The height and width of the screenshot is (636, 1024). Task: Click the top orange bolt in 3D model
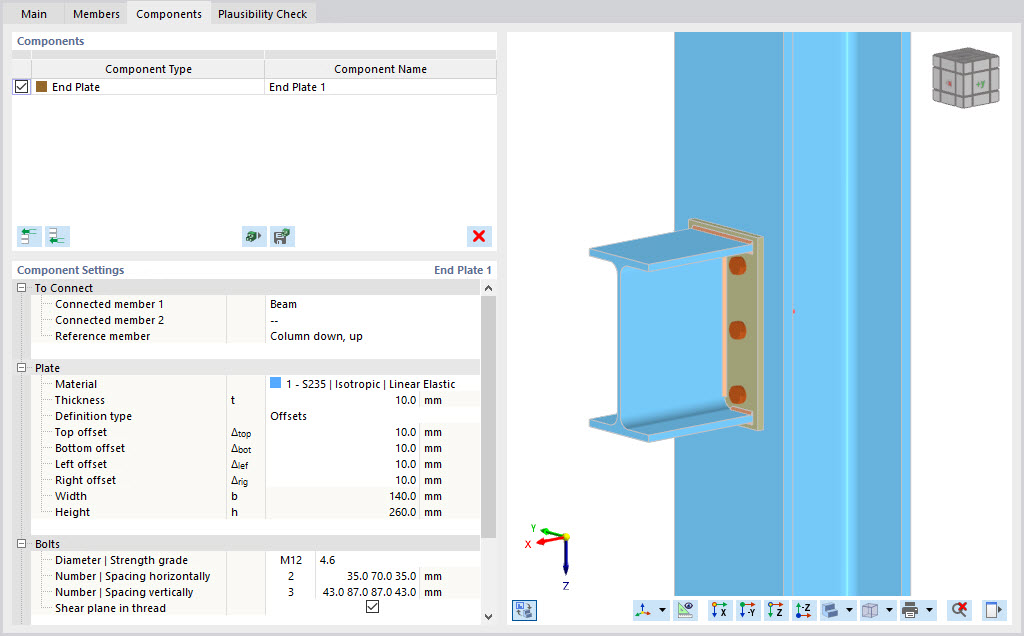737,265
